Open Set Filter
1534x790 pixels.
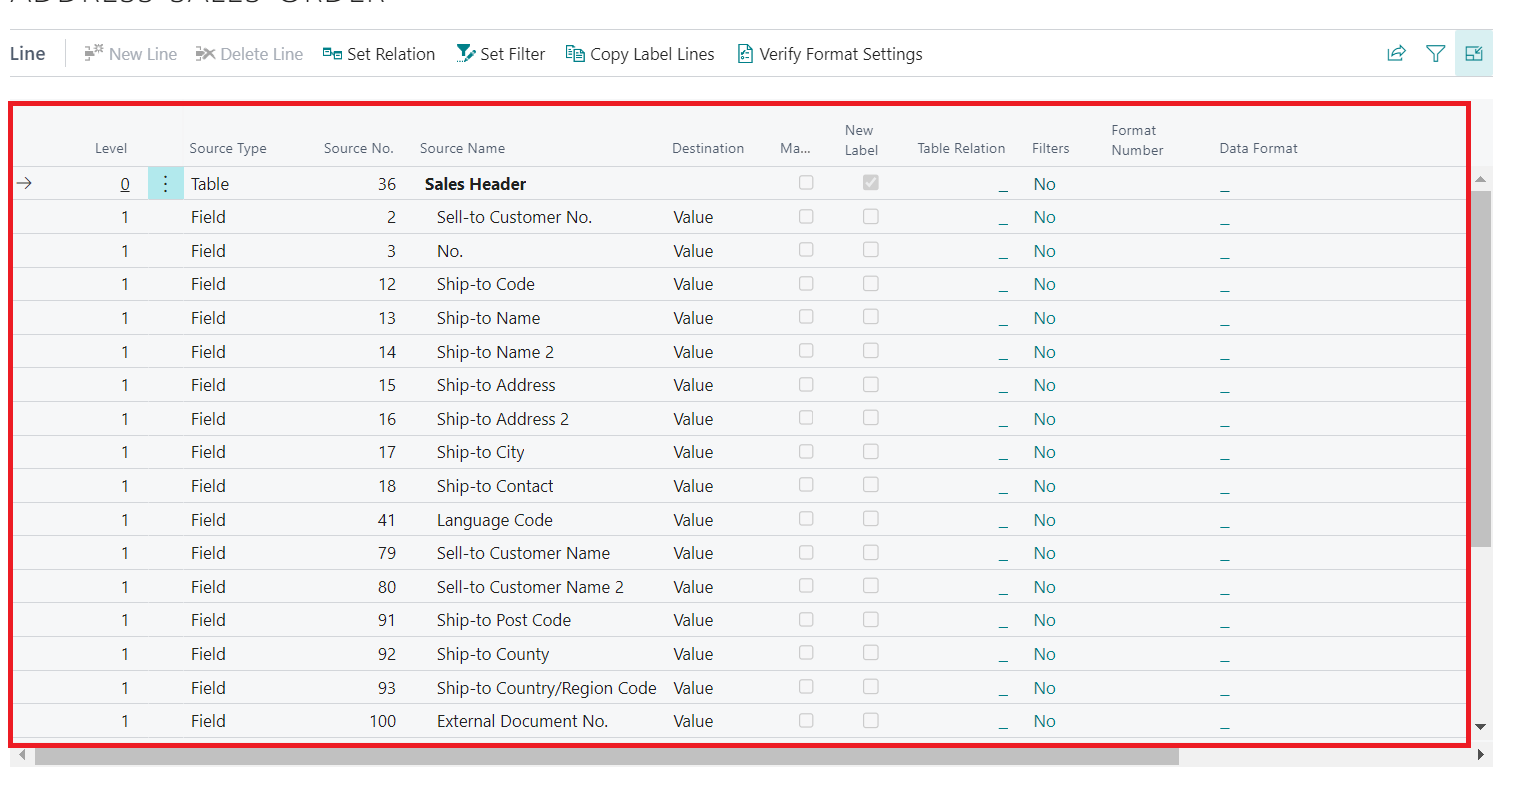(x=500, y=54)
